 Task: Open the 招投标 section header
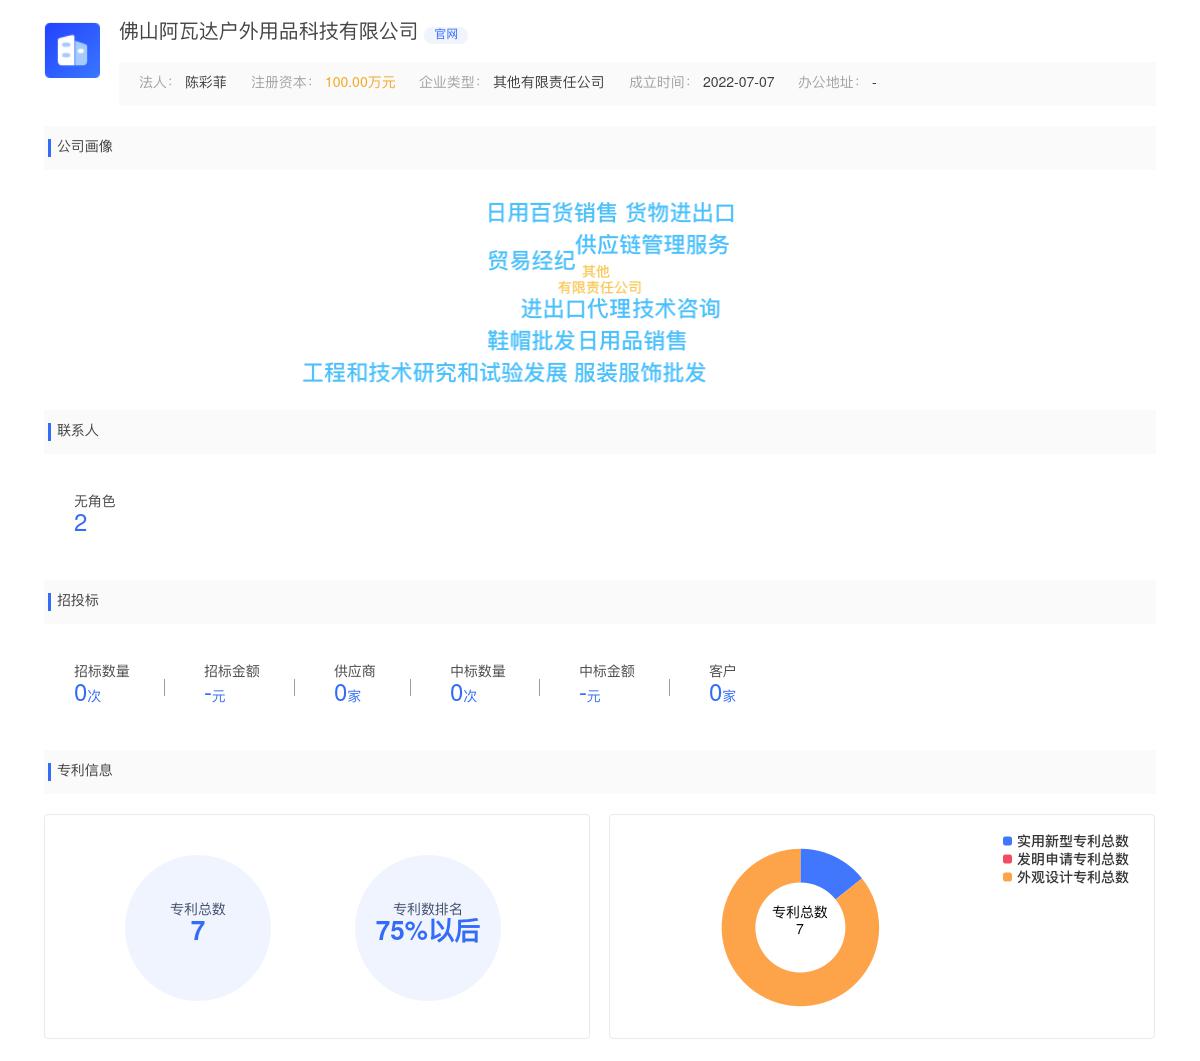point(77,601)
